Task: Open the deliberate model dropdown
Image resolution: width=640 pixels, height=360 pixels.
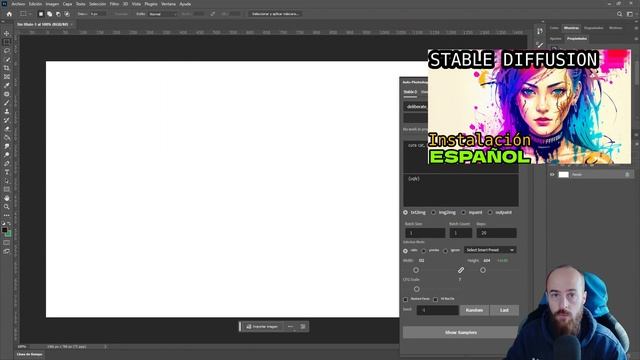Action: coord(416,107)
